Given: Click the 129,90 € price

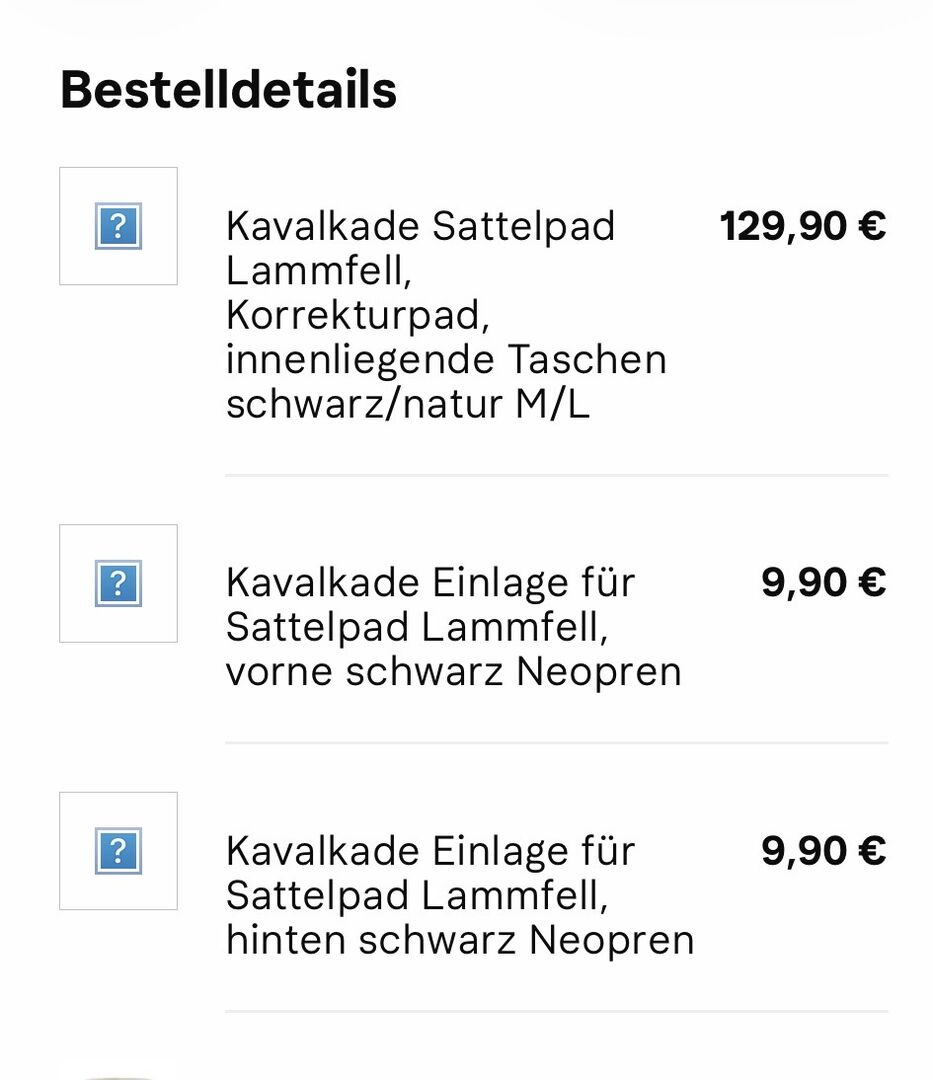Looking at the screenshot, I should pyautogui.click(x=802, y=226).
